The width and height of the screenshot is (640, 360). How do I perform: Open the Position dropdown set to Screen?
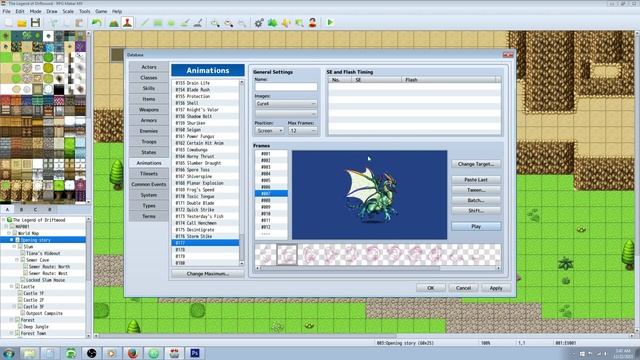269,131
